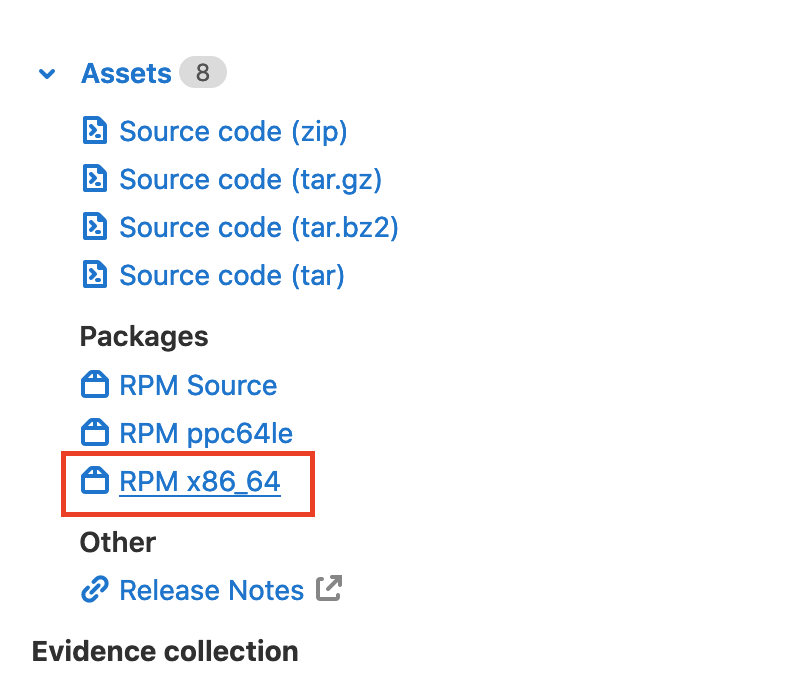
Task: Click the file icon beside Source code (tar)
Action: 94,275
